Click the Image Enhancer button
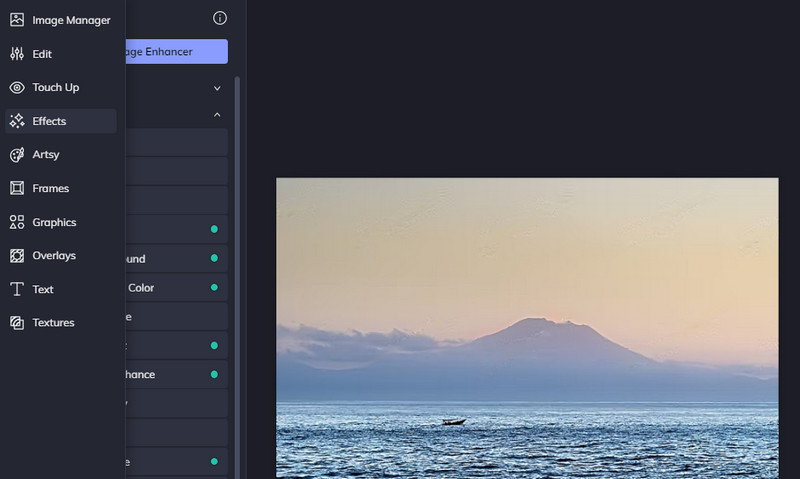The width and height of the screenshot is (800, 479). coord(176,52)
